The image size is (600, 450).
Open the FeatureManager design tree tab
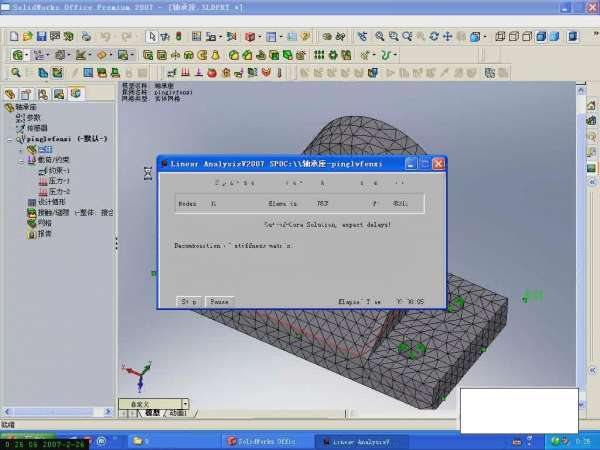pos(10,94)
